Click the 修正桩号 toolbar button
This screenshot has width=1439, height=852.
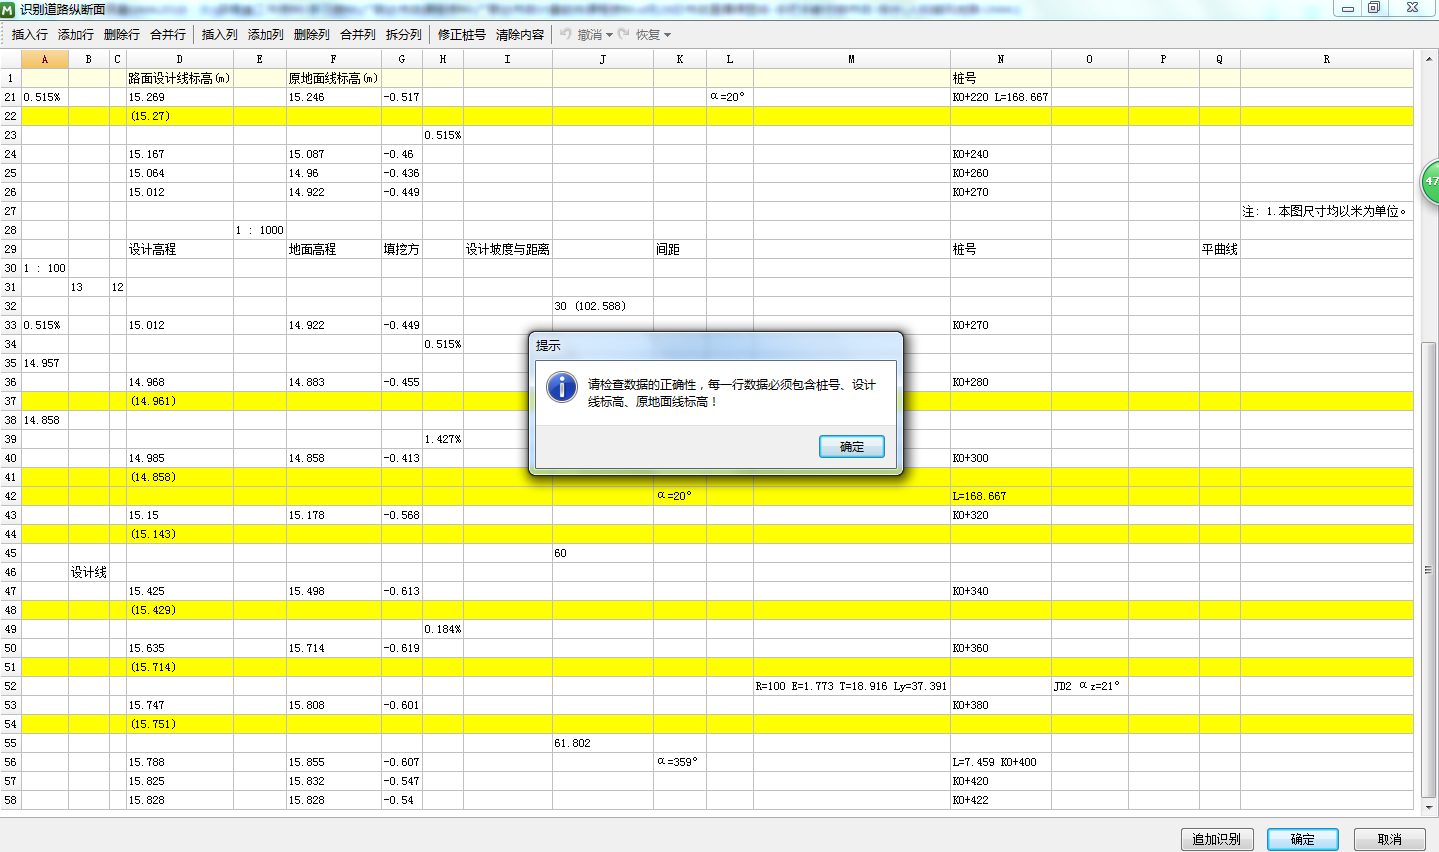pos(462,34)
